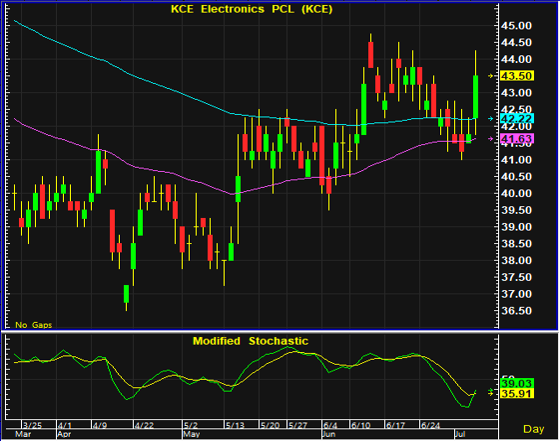Click the 37.00 price axis label
The image size is (560, 441).
pyautogui.click(x=516, y=294)
